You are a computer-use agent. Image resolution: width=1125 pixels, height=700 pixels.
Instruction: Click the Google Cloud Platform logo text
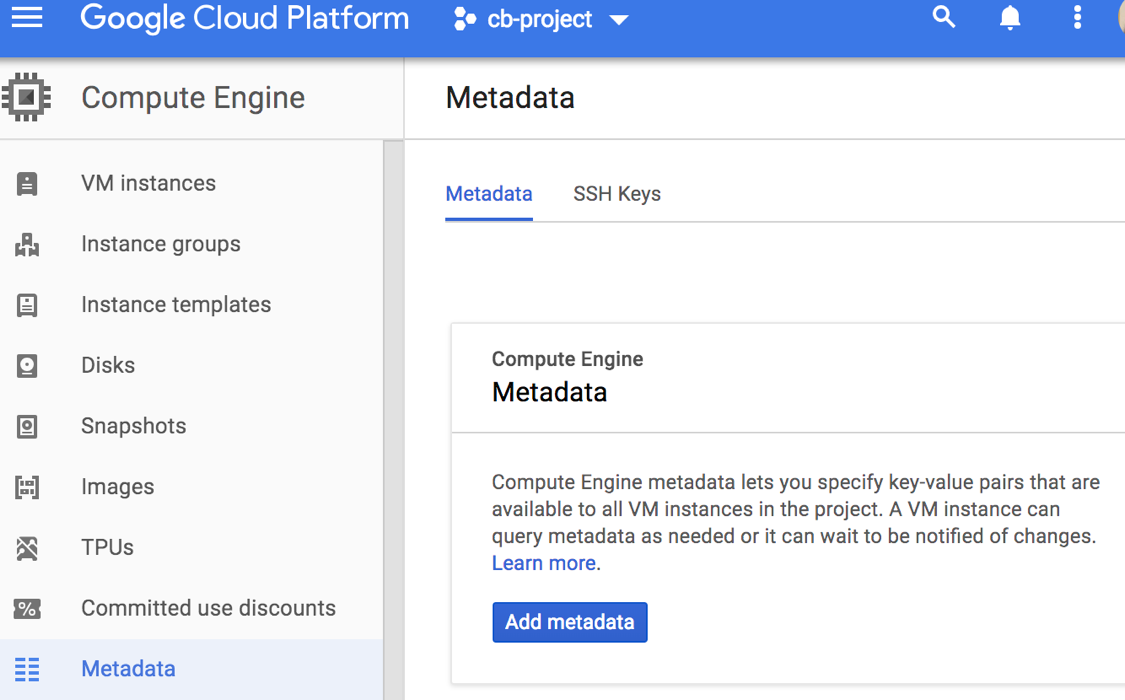[244, 18]
